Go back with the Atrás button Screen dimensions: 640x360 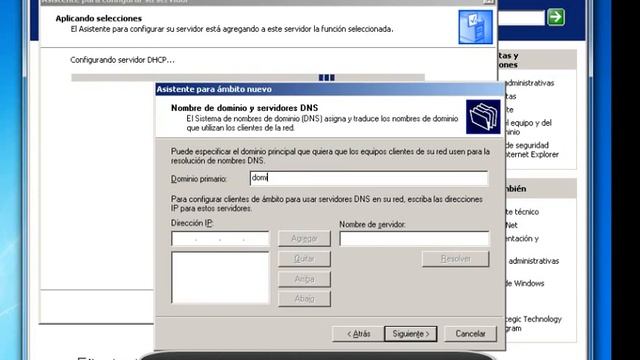(358, 334)
